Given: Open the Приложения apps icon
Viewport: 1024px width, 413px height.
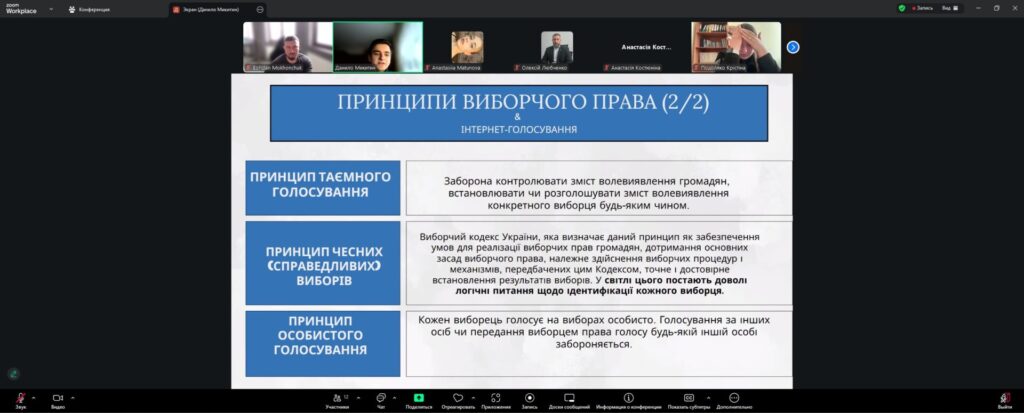Looking at the screenshot, I should tap(495, 398).
